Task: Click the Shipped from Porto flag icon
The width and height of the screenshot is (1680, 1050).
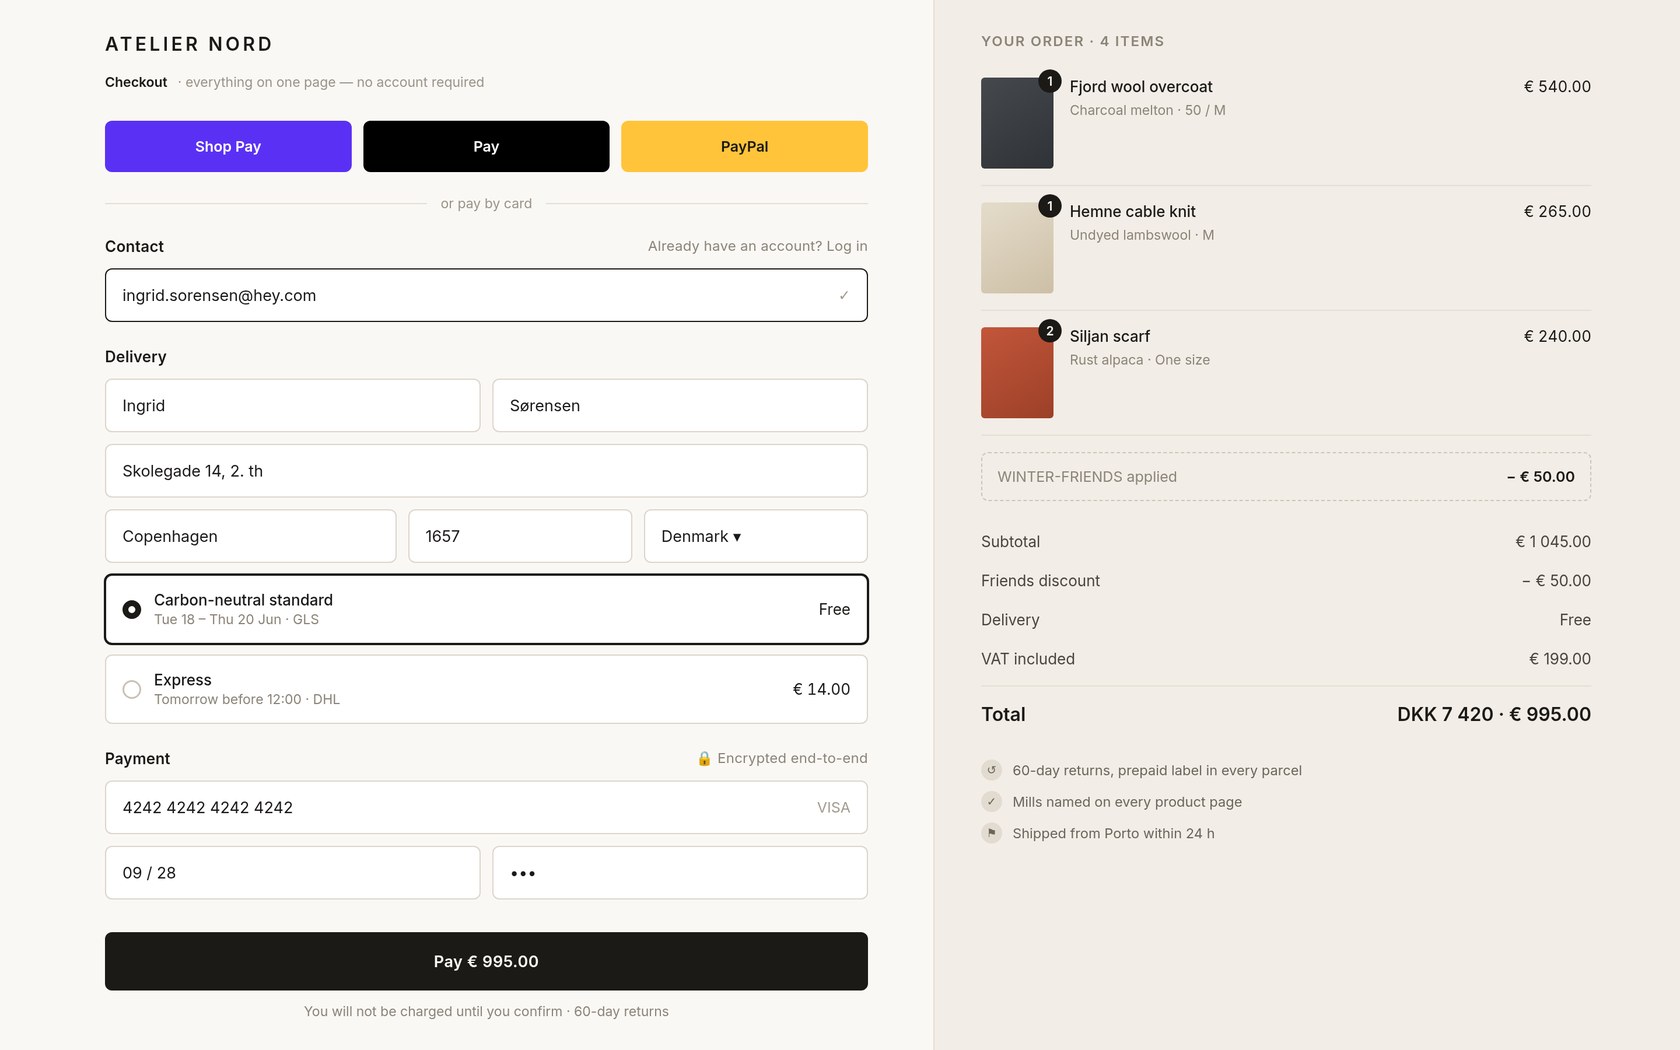Action: [991, 833]
